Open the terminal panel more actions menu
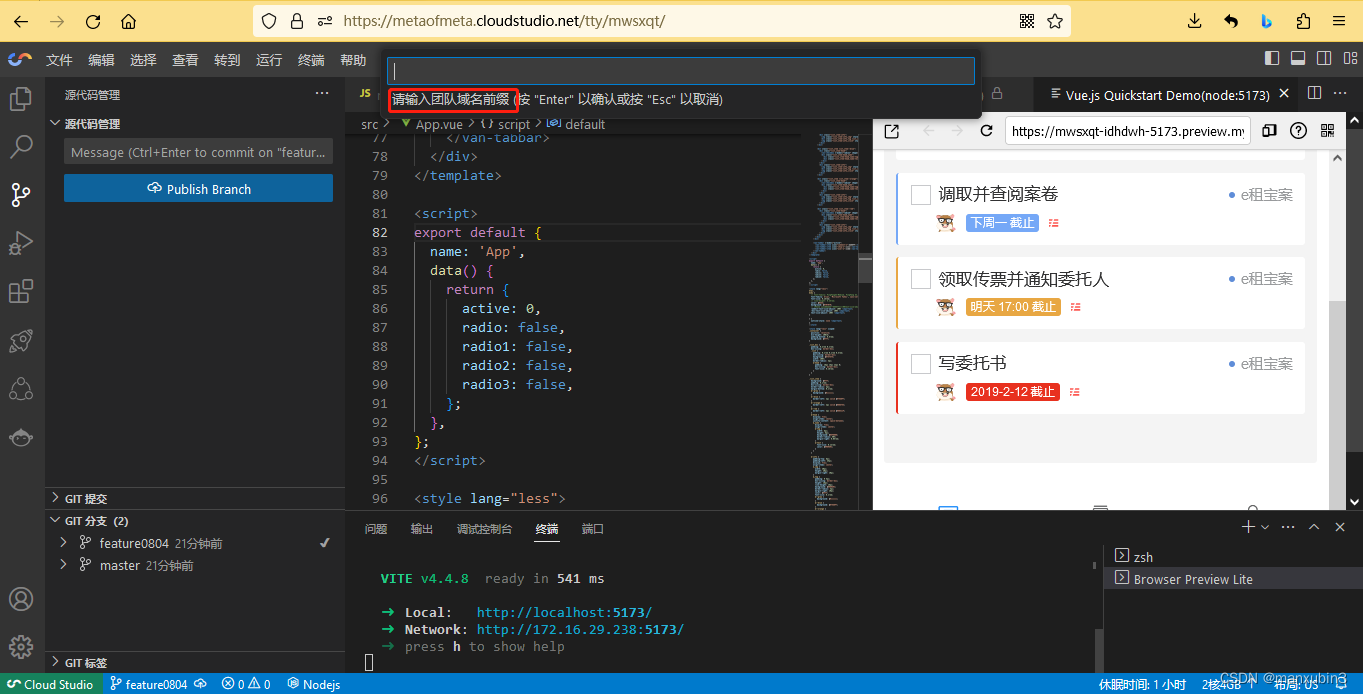The height and width of the screenshot is (694, 1363). [x=1288, y=527]
